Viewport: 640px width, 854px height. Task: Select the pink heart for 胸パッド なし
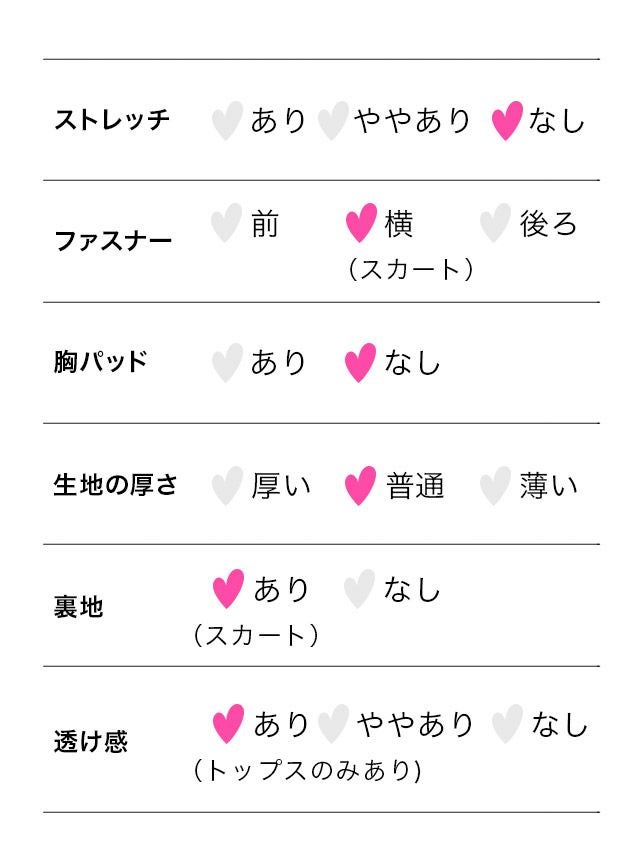360,363
